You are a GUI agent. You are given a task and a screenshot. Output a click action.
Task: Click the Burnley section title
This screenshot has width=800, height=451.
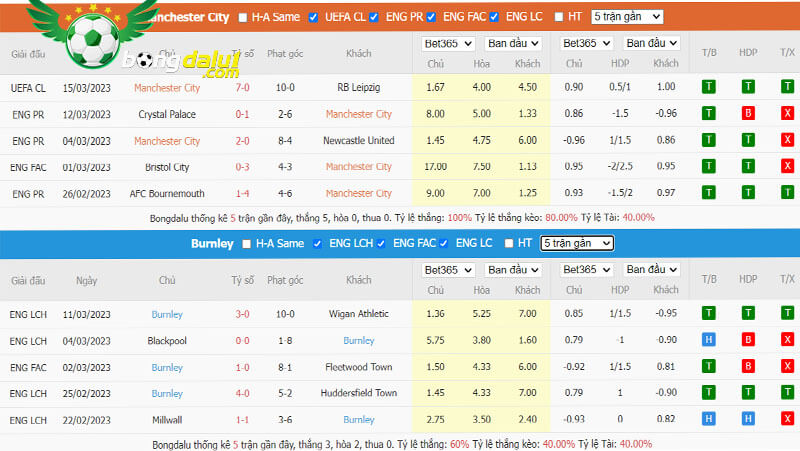point(212,244)
